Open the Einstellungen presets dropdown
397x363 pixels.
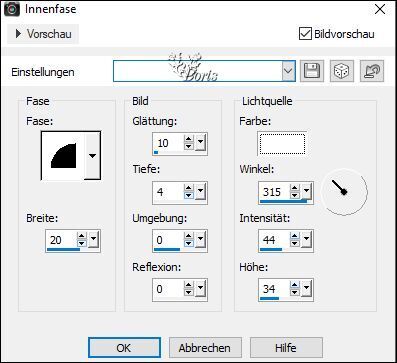click(x=288, y=71)
